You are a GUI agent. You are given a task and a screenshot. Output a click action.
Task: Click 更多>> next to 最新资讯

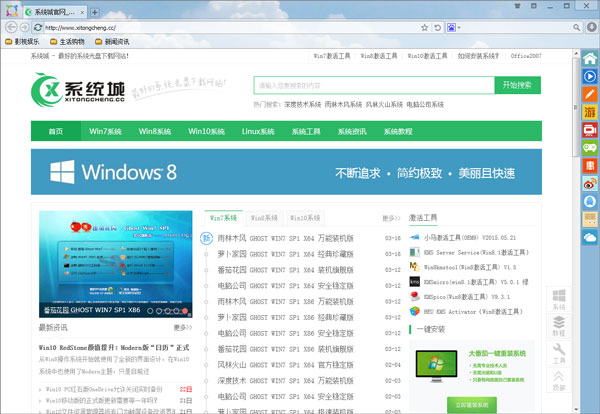pyautogui.click(x=183, y=328)
